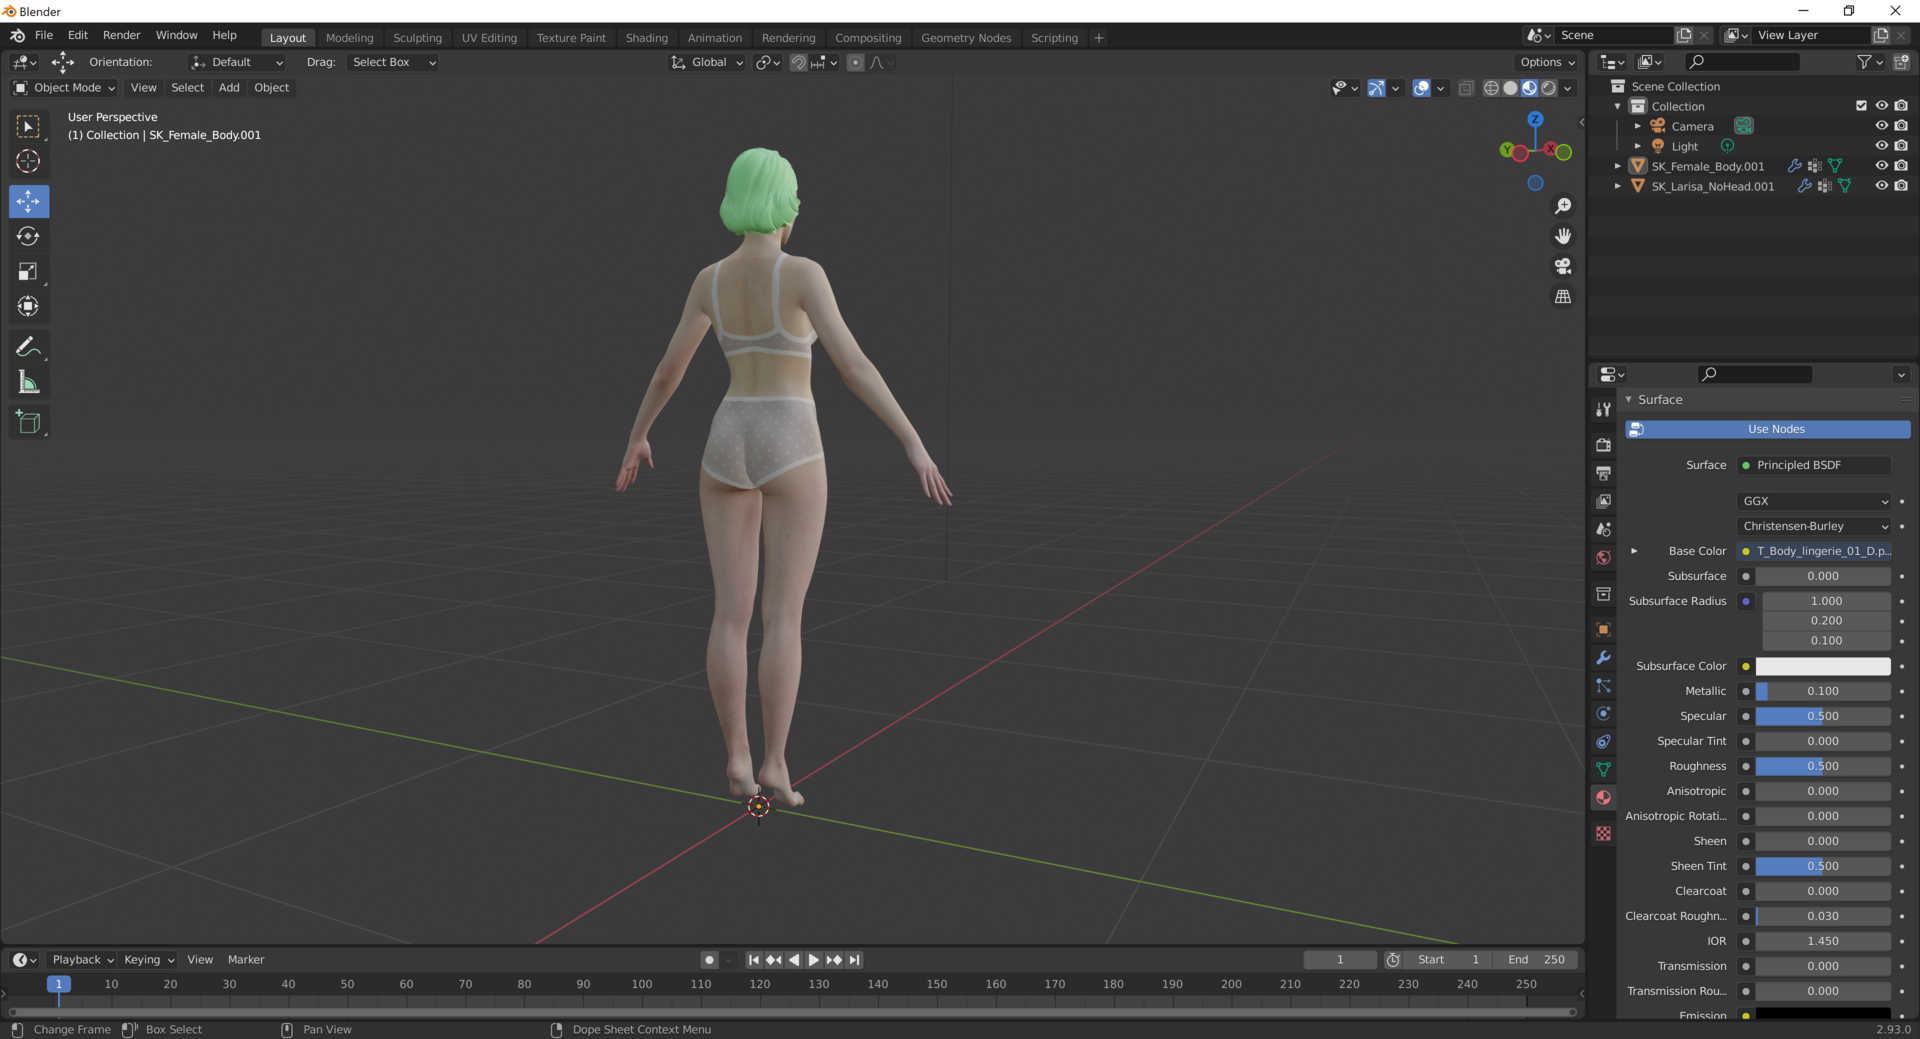Toggle X-ray viewport button
The height and width of the screenshot is (1039, 1920).
point(1466,88)
